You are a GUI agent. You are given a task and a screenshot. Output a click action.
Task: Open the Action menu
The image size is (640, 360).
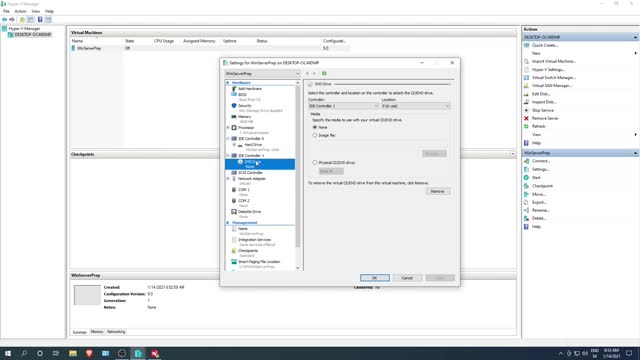[20, 11]
